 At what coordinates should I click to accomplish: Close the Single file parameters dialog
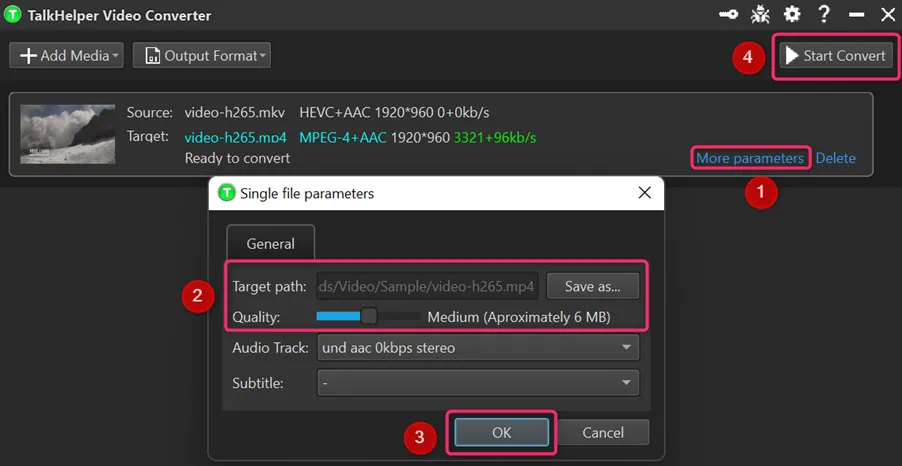pyautogui.click(x=645, y=193)
